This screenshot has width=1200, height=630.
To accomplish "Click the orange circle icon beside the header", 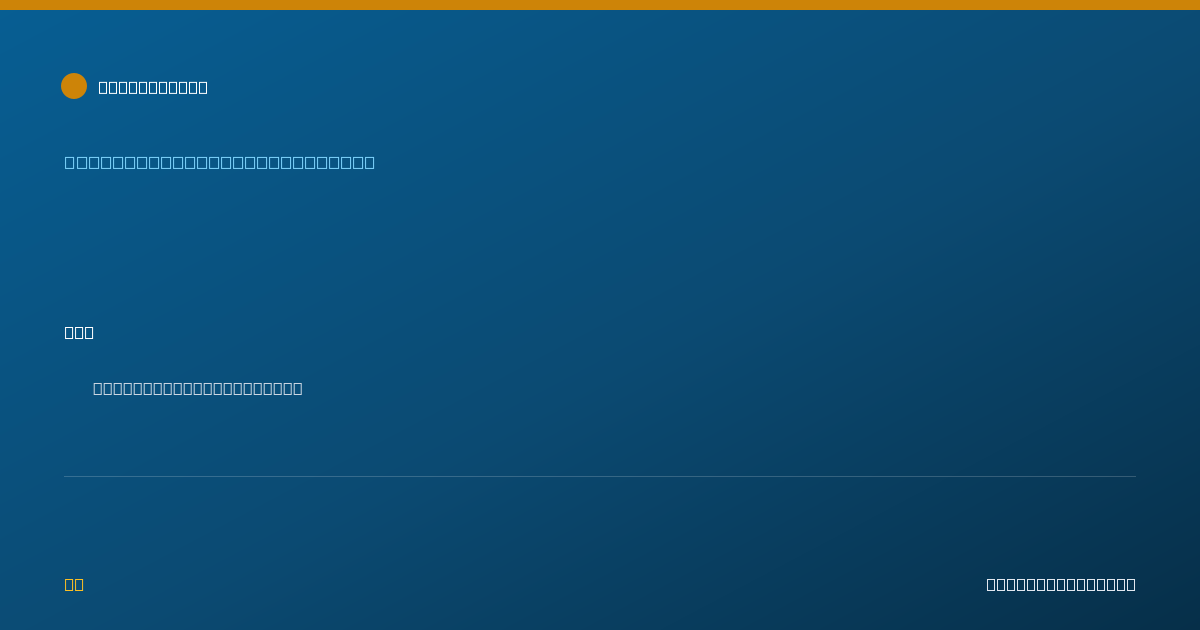I will coord(74,86).
